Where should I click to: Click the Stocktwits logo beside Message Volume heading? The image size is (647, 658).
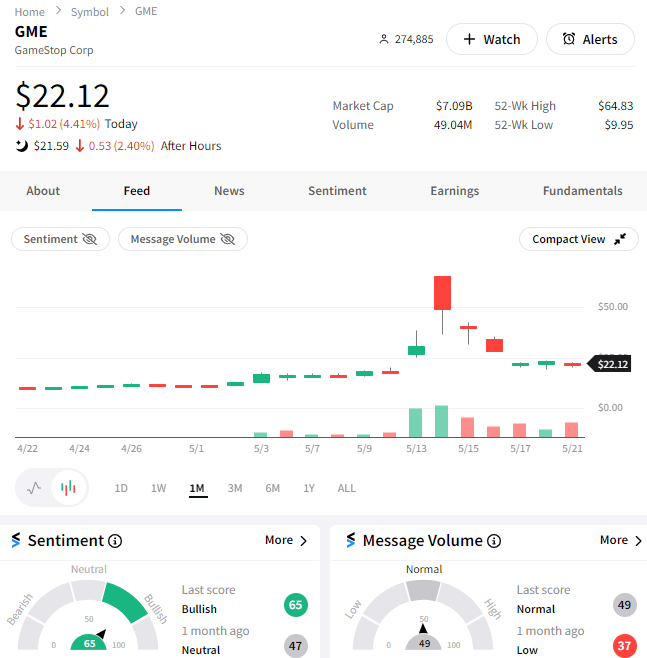(351, 540)
